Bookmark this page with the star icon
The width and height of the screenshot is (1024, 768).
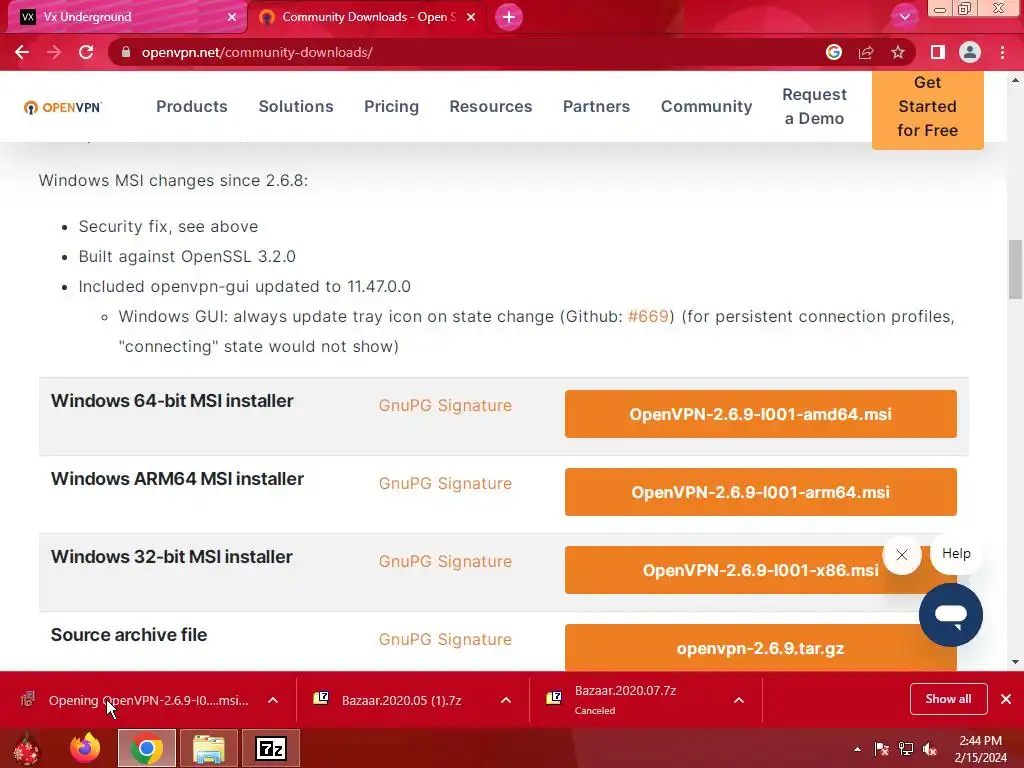[898, 52]
